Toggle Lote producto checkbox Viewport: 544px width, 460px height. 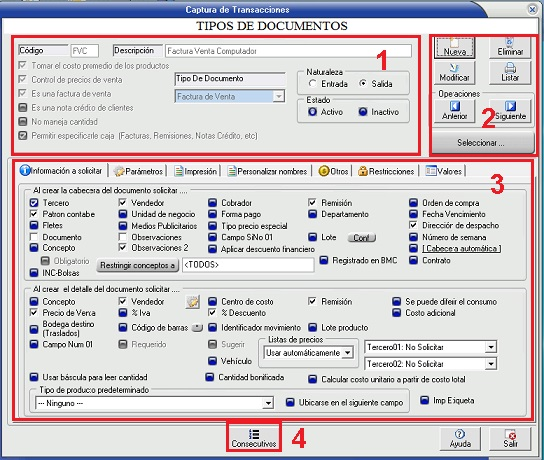(313, 327)
